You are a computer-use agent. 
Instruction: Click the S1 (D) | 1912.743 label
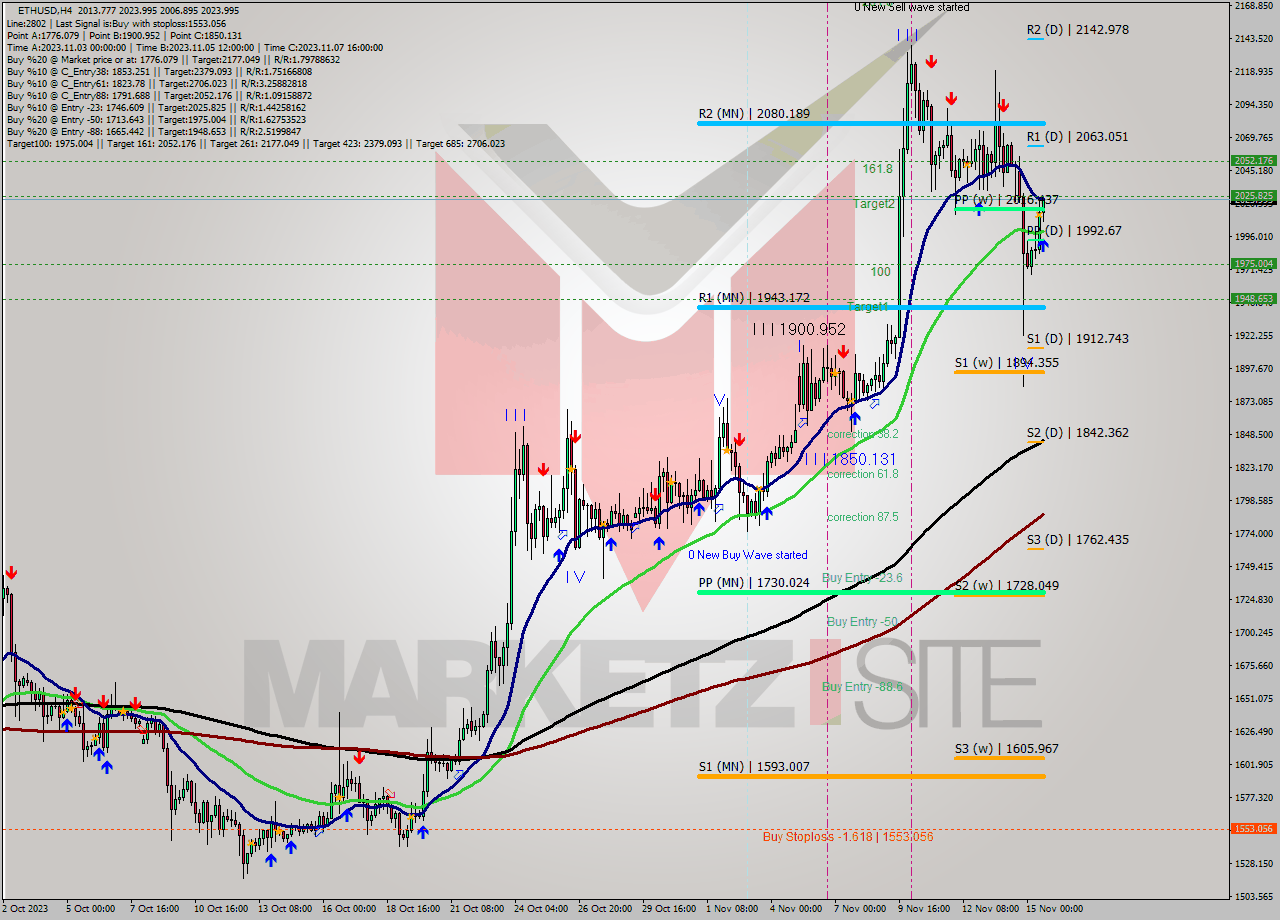(1078, 338)
